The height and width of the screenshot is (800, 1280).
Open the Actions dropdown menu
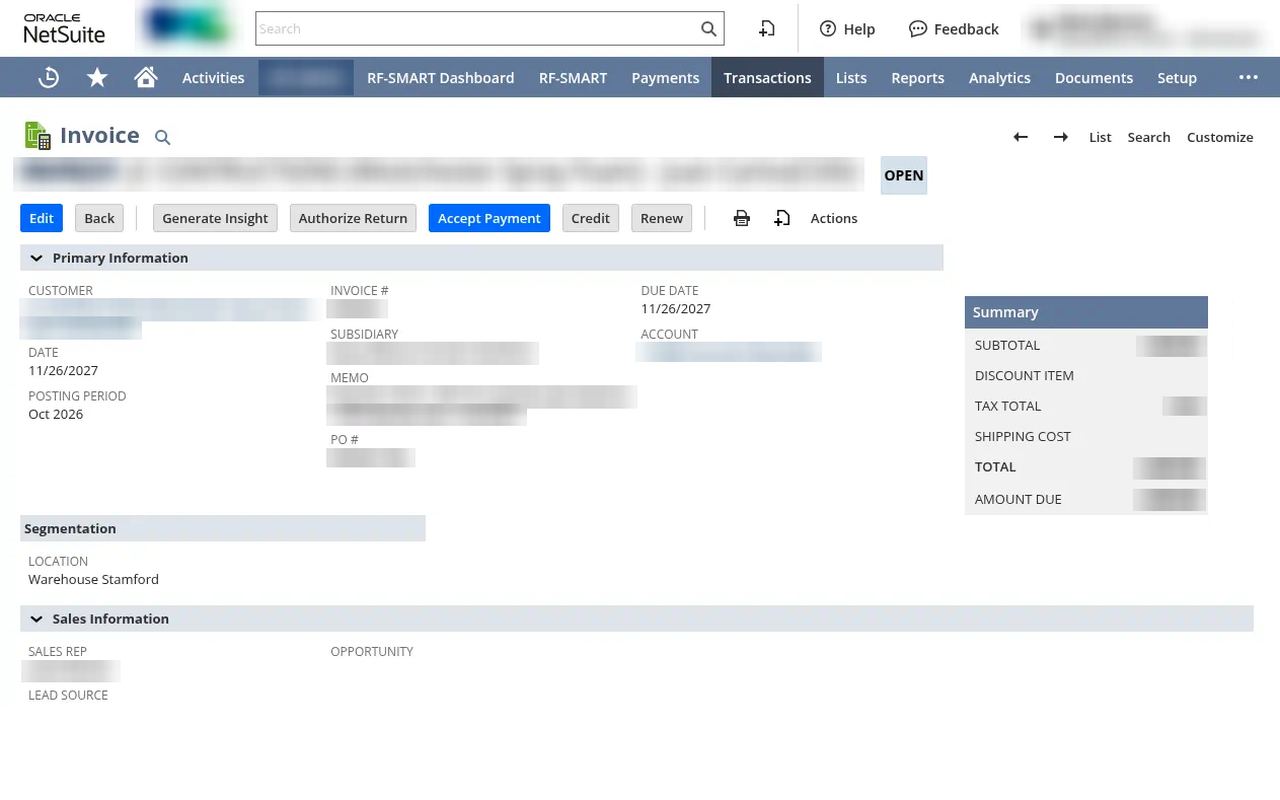pyautogui.click(x=834, y=218)
